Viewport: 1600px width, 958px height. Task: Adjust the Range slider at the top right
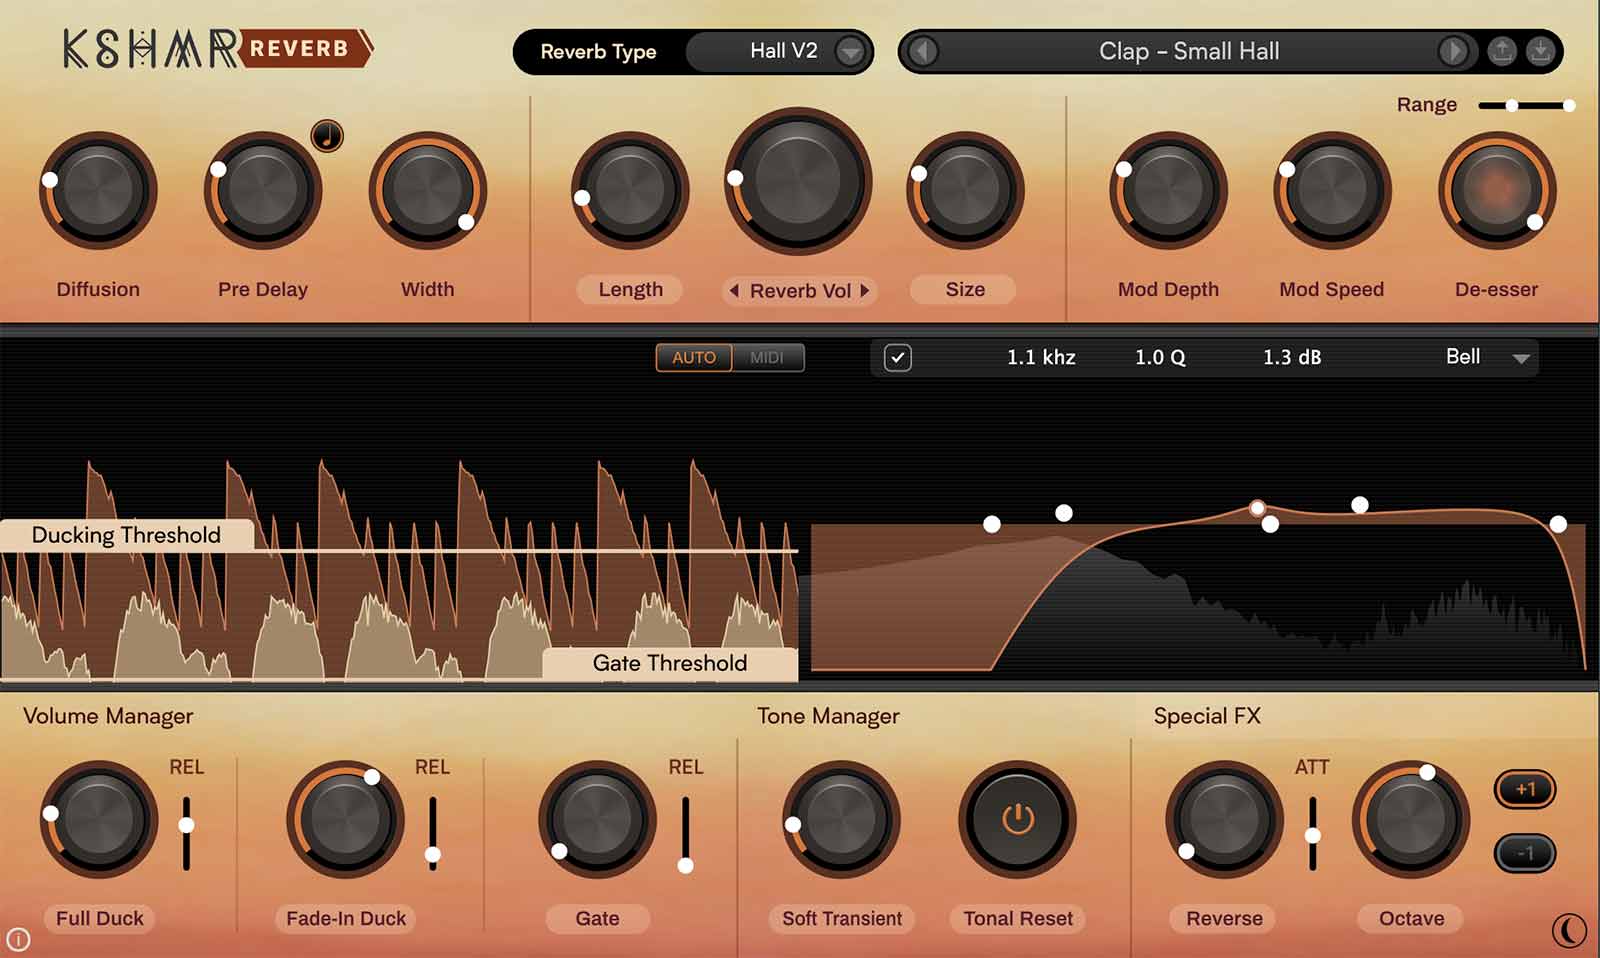[x=1525, y=104]
